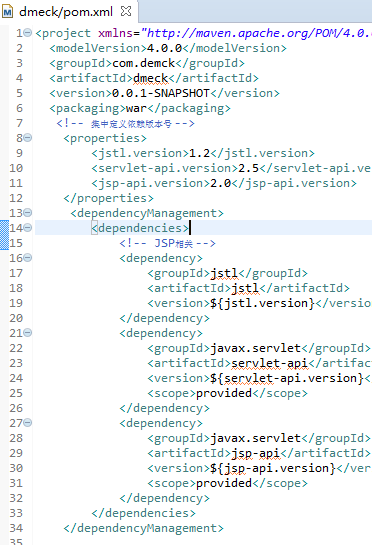Click the jsp-api.version value 2.0
Viewport: 372px width, 545px height.
[221, 183]
